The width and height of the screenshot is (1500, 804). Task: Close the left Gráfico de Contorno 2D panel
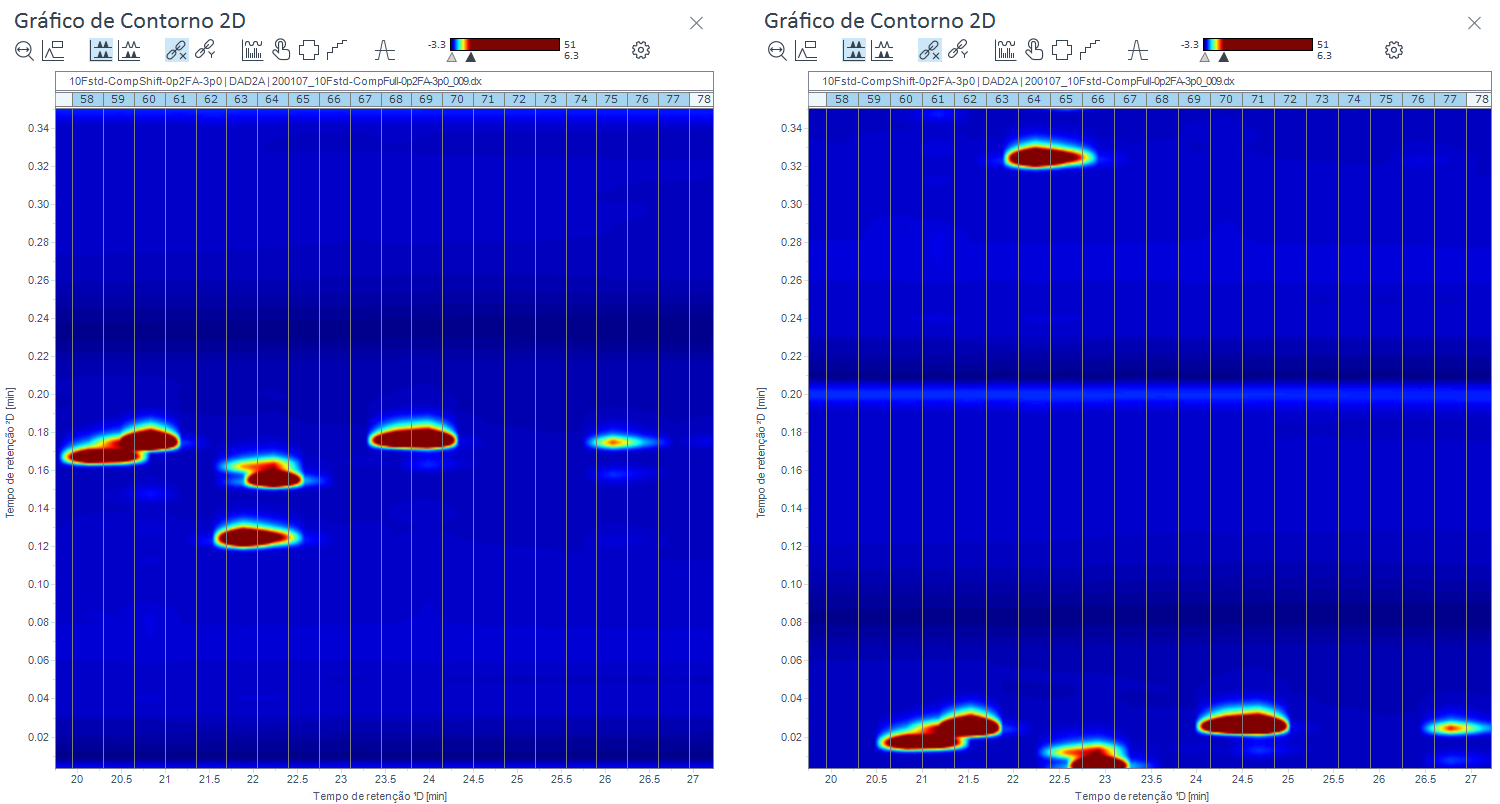(697, 22)
